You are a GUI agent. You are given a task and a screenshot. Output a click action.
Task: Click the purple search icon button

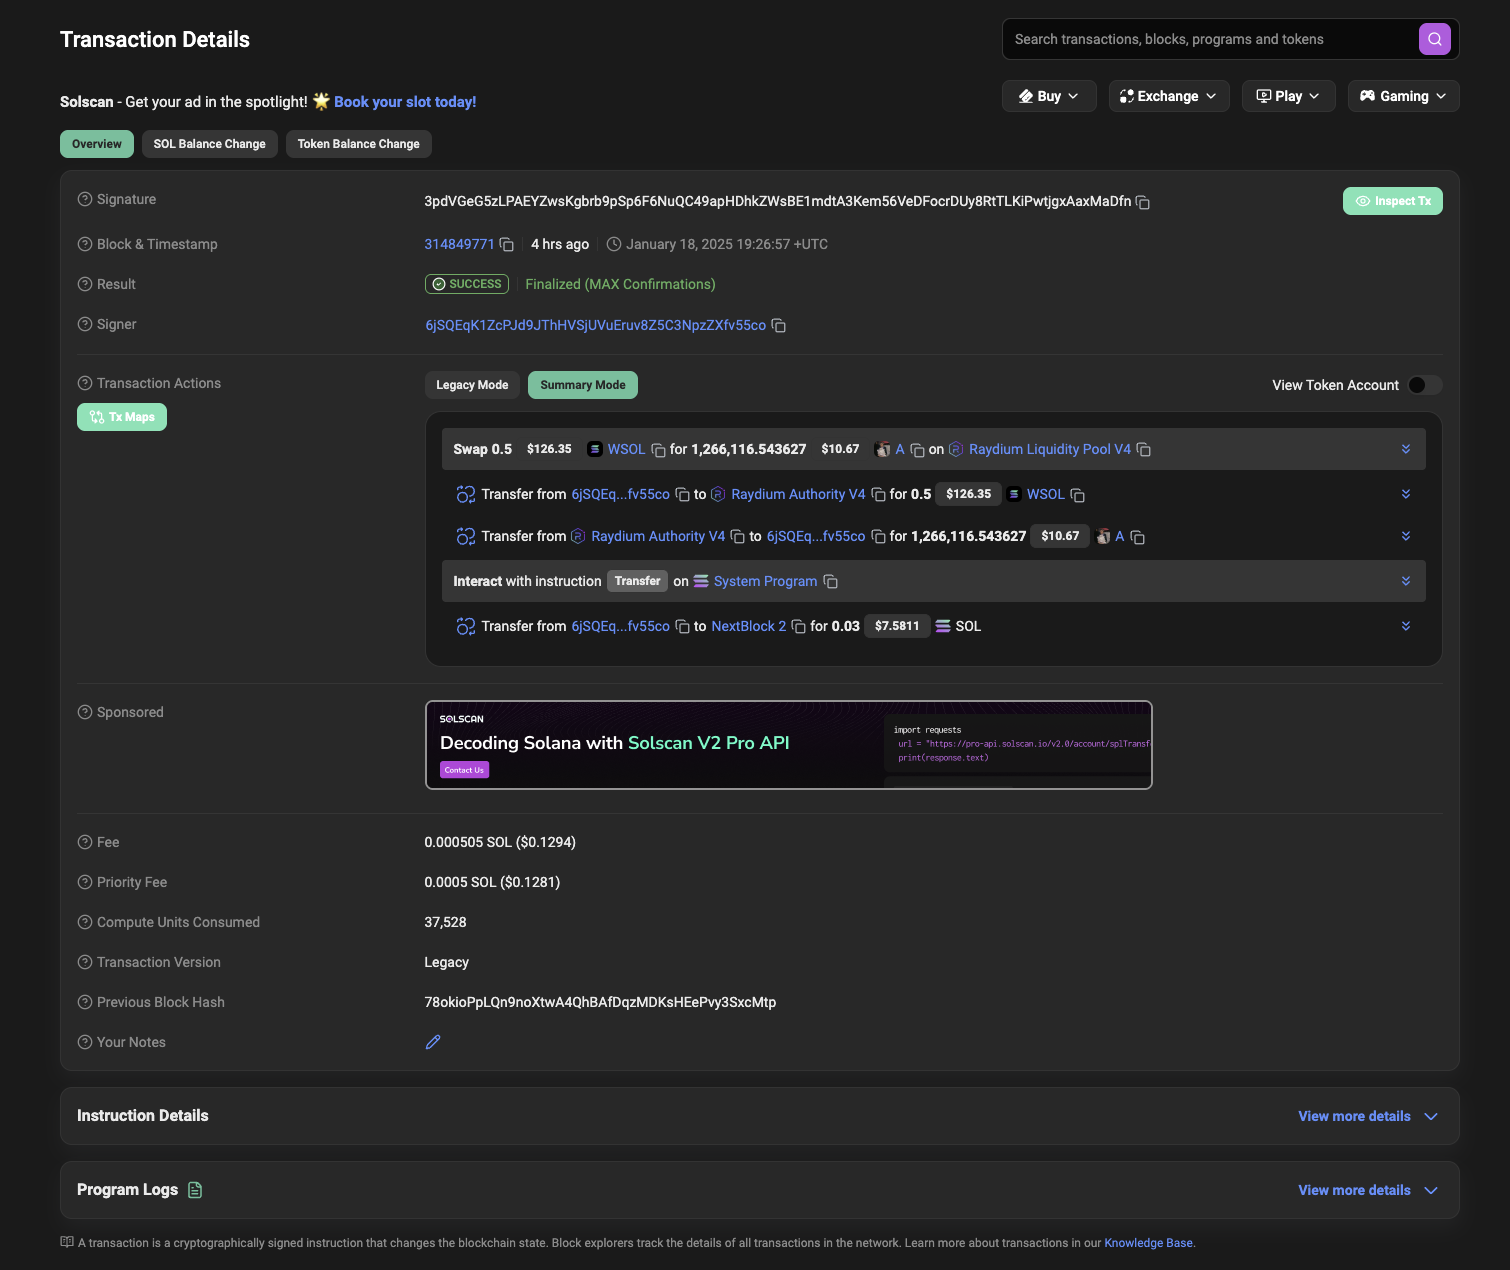coord(1434,39)
